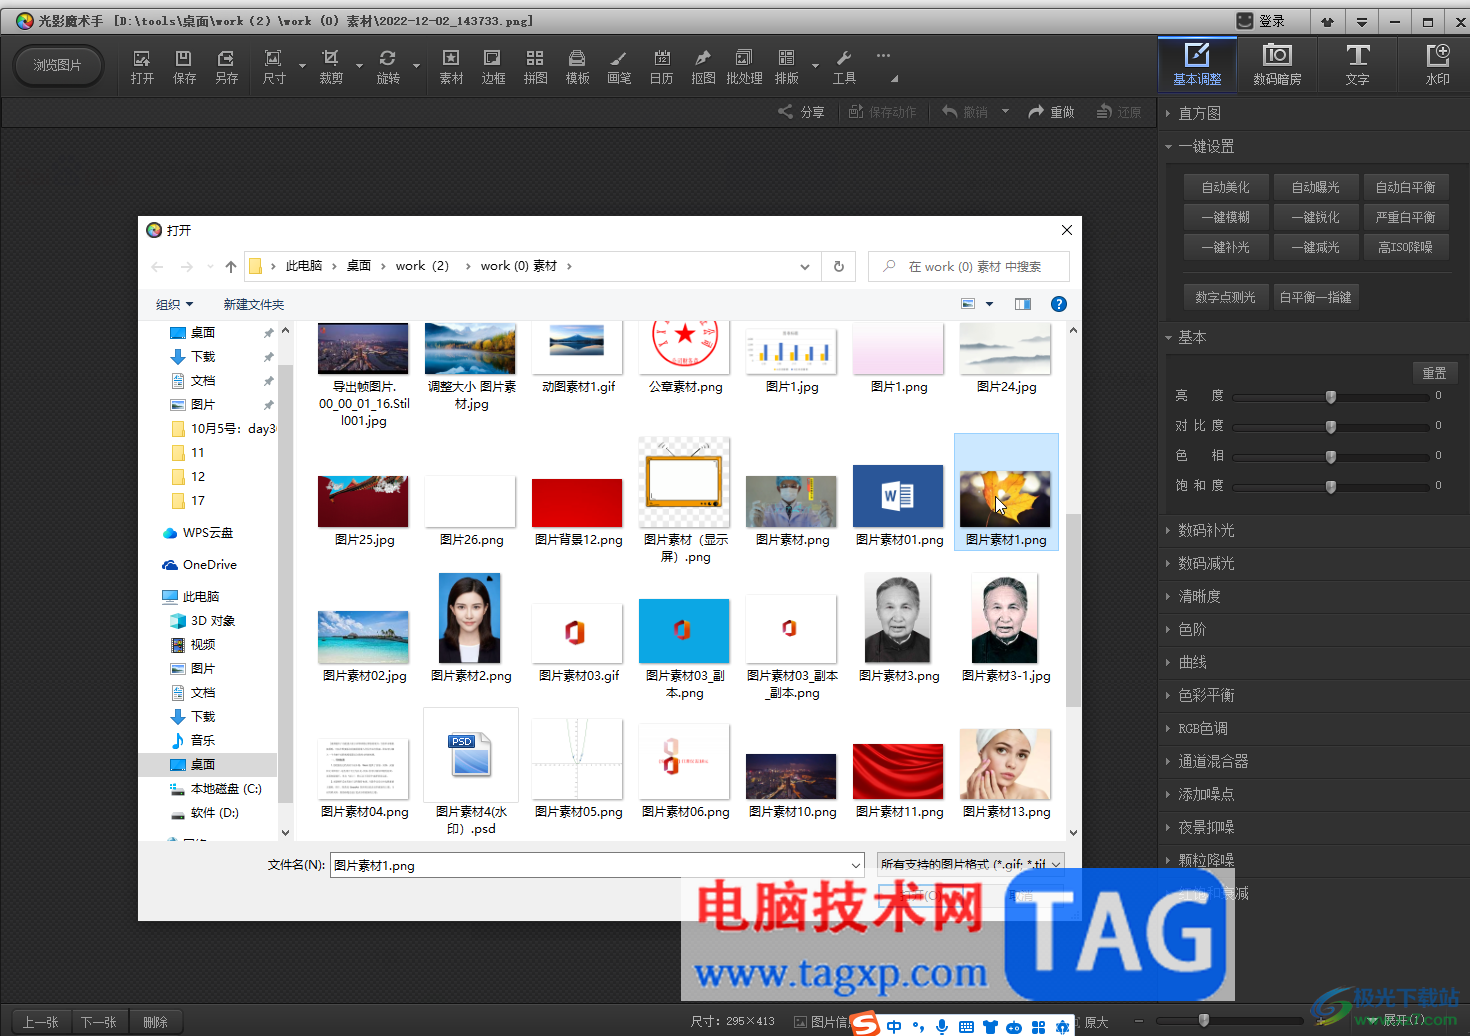Open the 拼图 (Collage) tool
1470x1036 pixels.
pyautogui.click(x=535, y=66)
